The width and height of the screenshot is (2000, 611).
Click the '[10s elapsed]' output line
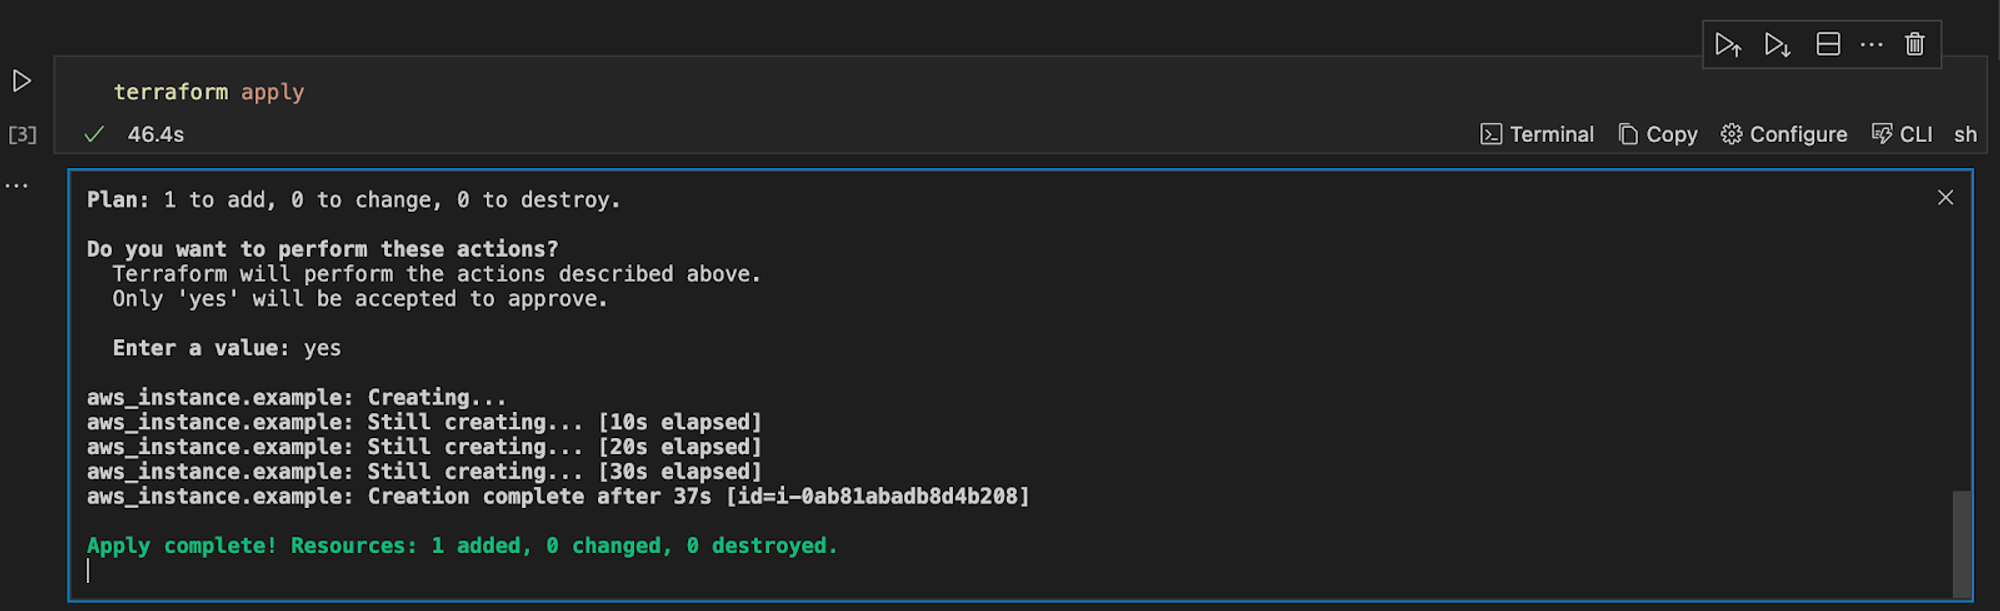point(424,423)
